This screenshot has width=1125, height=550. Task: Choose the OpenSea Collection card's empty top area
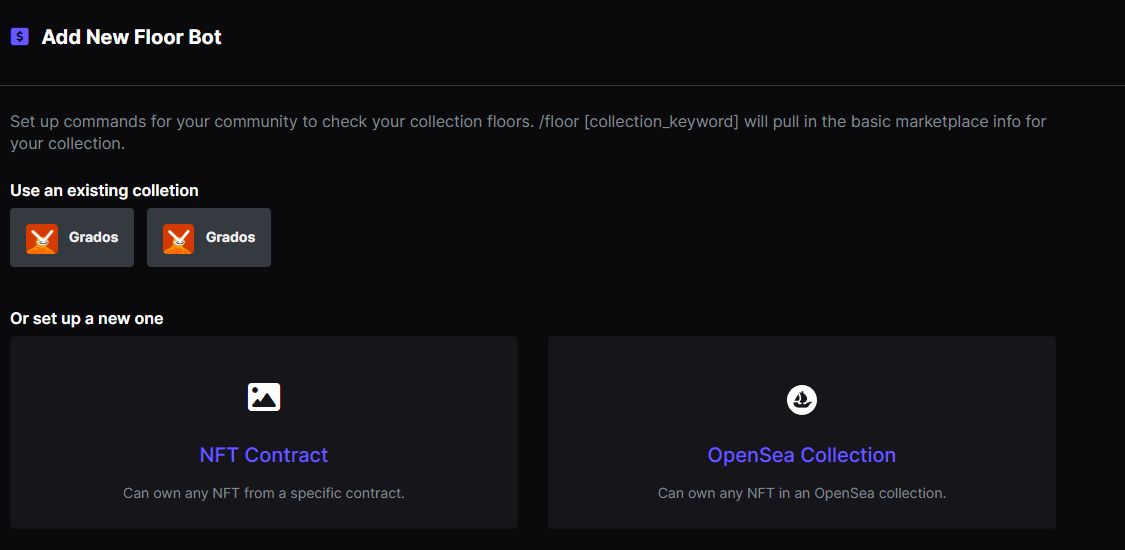(x=802, y=358)
